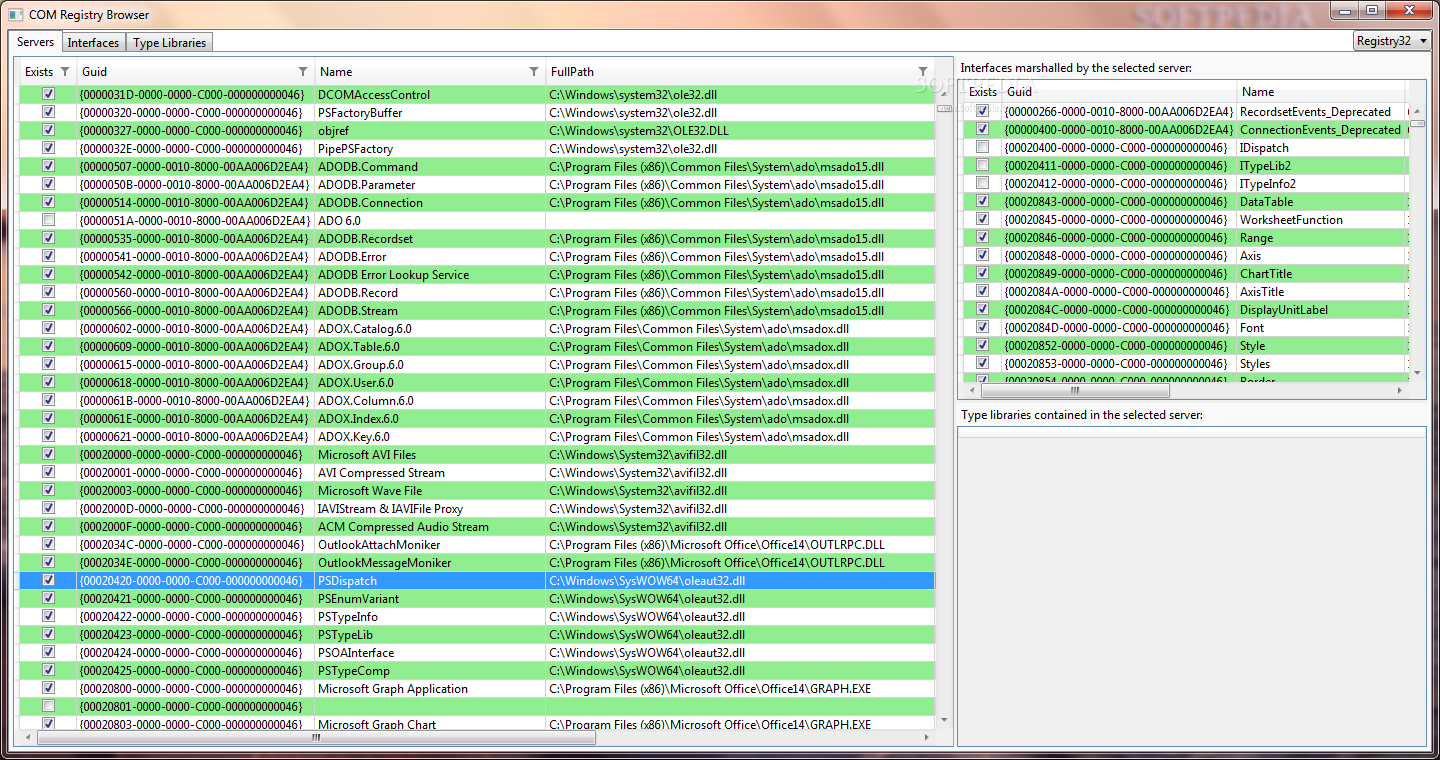The height and width of the screenshot is (760, 1440).
Task: Select the ADODB.Connection row
Action: tap(477, 202)
